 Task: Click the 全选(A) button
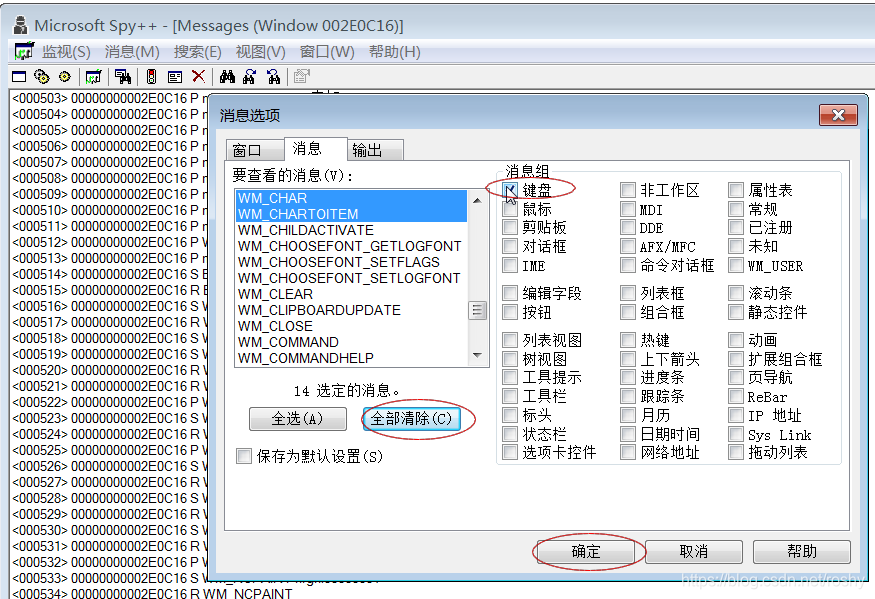[x=297, y=419]
